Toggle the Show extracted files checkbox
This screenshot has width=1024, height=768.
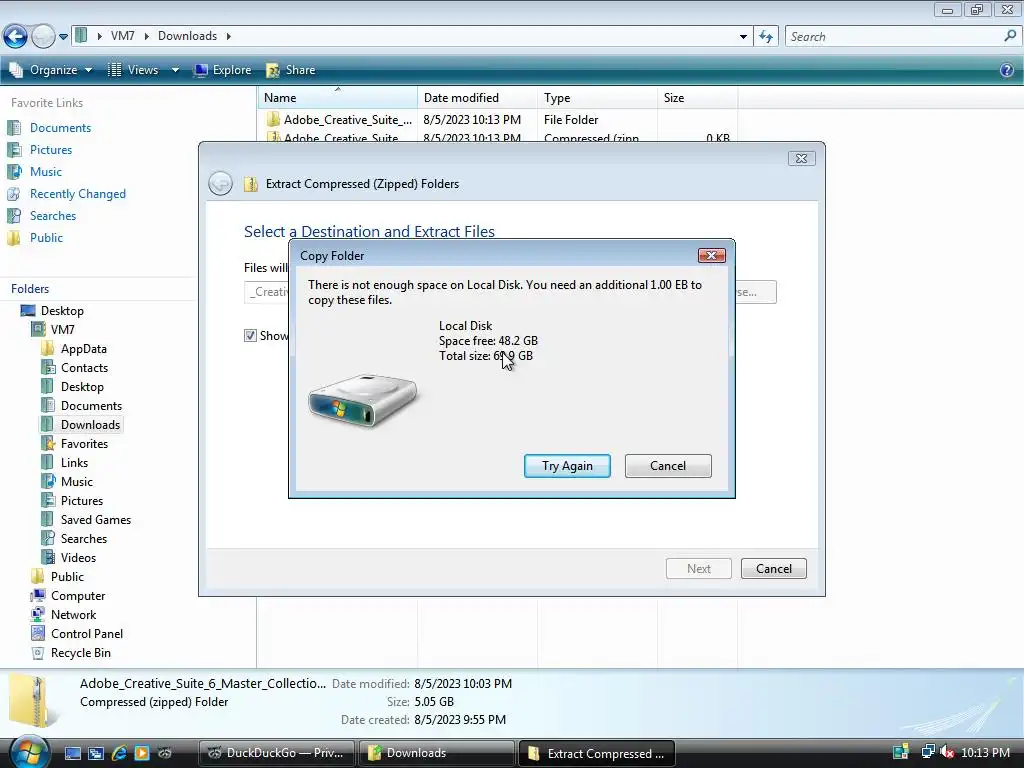tap(250, 336)
